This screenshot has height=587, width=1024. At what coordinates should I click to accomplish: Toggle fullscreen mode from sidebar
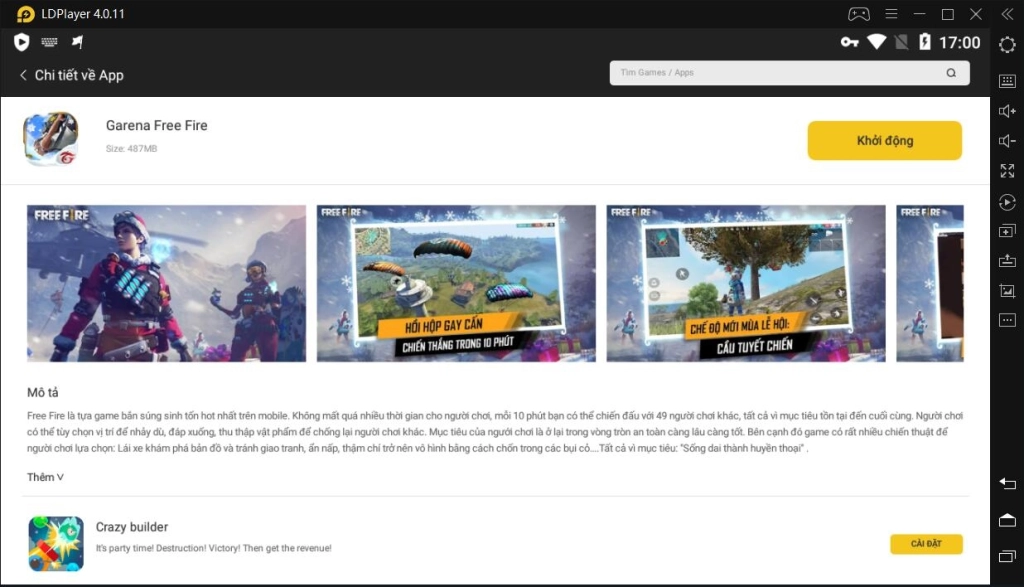pyautogui.click(x=1007, y=171)
